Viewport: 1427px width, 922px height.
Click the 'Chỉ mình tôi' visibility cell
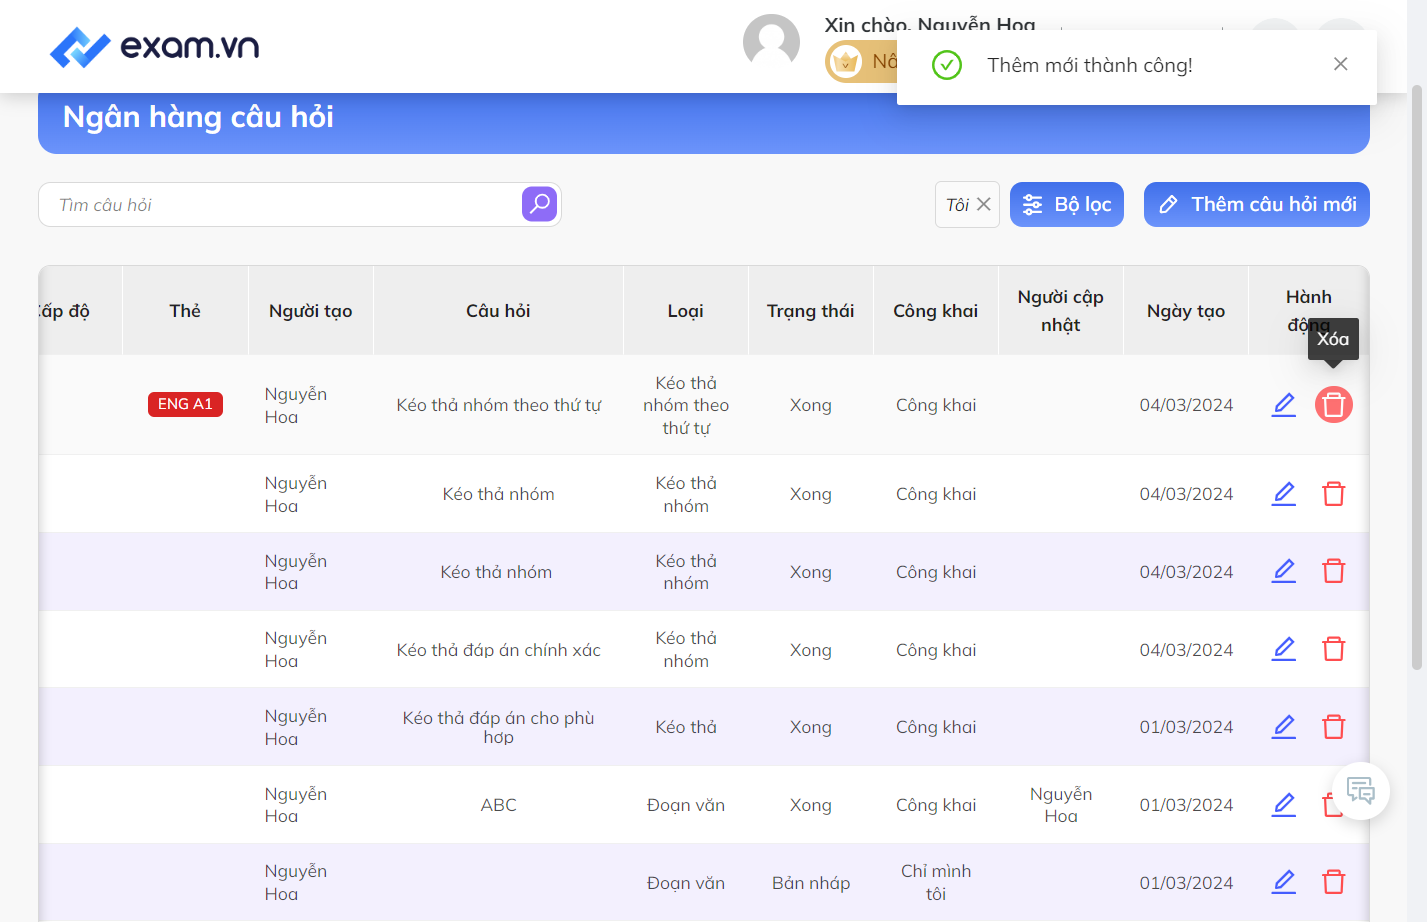pos(936,882)
